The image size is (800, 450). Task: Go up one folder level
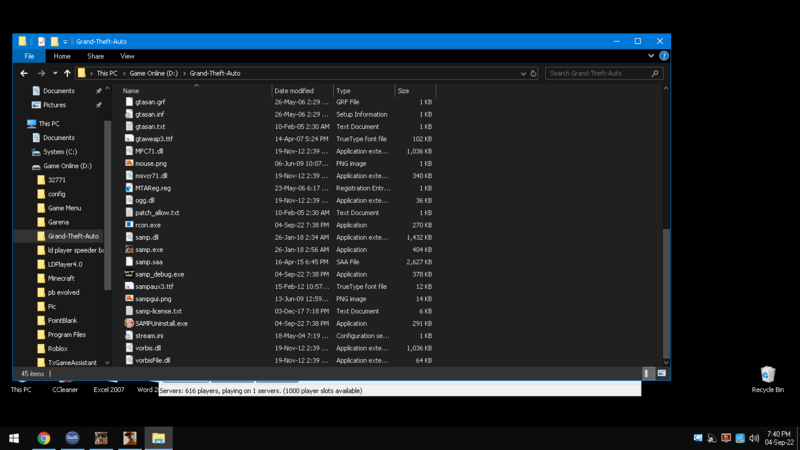[x=67, y=73]
